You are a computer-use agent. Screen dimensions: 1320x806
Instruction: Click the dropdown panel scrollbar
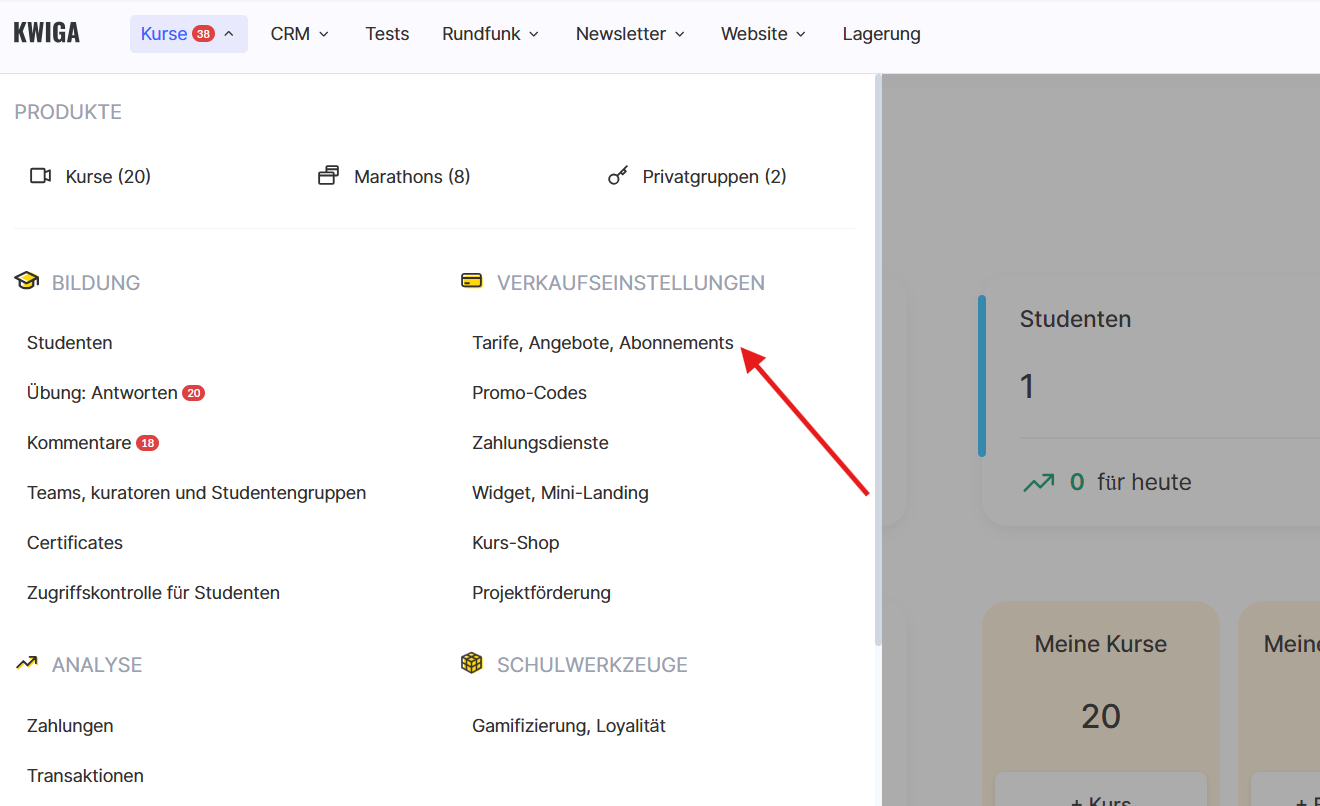click(878, 360)
